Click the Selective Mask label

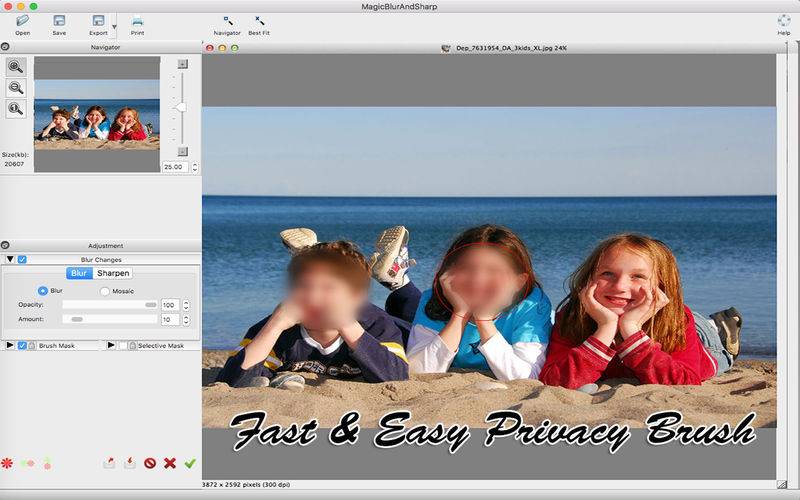click(161, 346)
